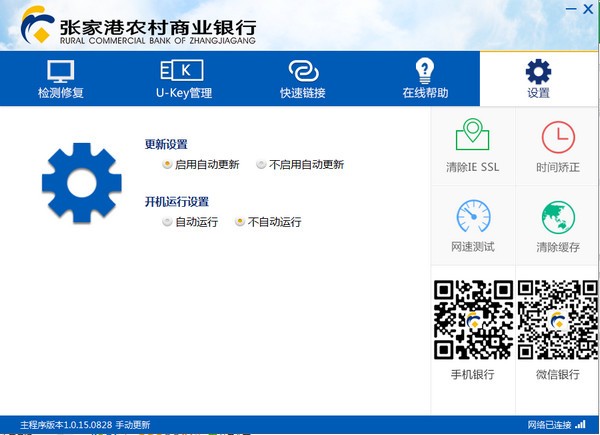600x435 pixels.
Task: Switch to the 在线帮助 tab label
Action: pos(425,93)
